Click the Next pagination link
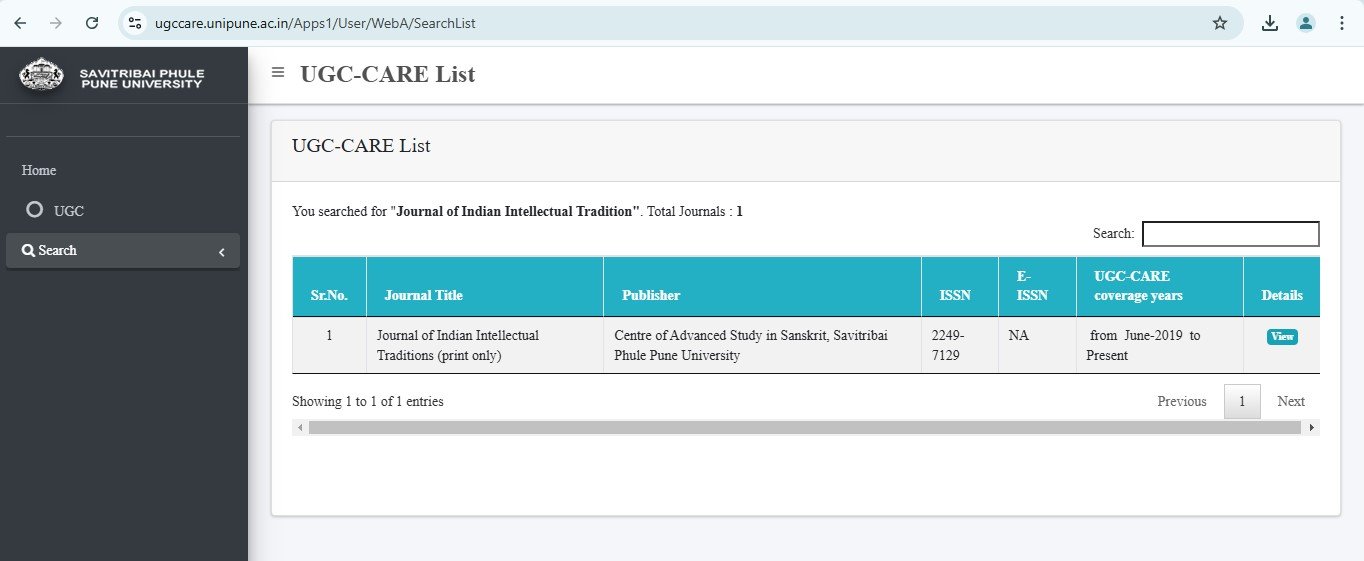Screen dimensions: 1364x561 1291,401
